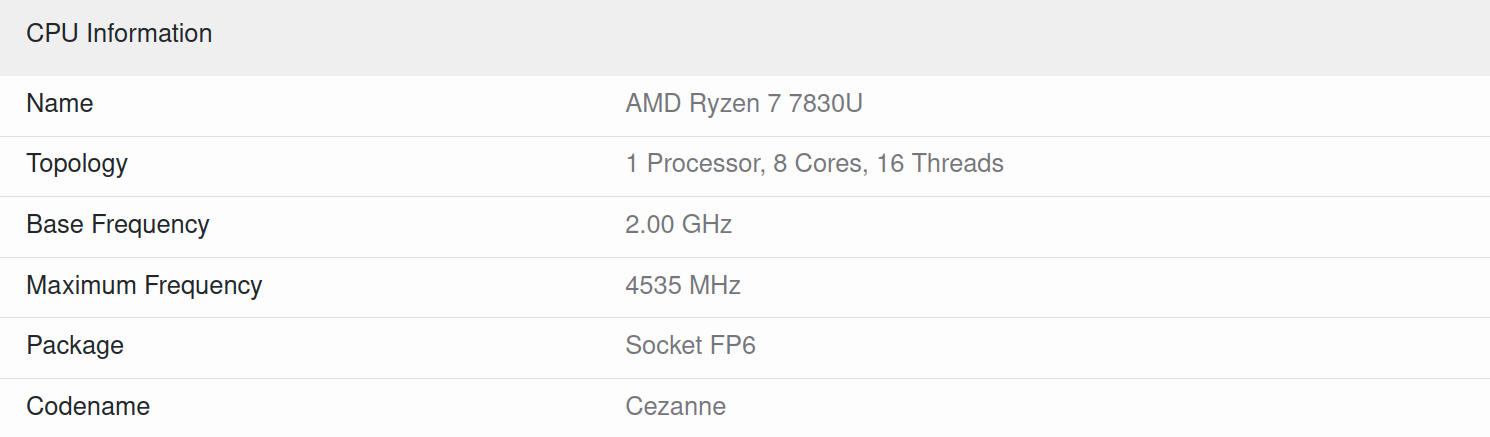Click the Cezanne codename value

tap(676, 406)
